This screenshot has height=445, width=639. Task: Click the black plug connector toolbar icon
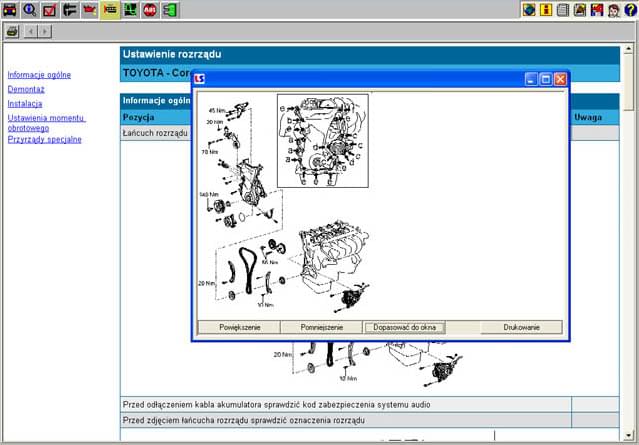pos(70,10)
